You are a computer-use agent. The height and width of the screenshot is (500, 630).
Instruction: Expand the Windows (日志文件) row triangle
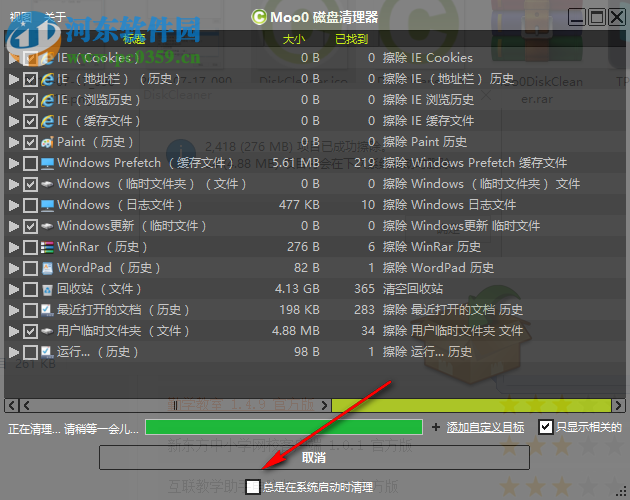pos(14,205)
